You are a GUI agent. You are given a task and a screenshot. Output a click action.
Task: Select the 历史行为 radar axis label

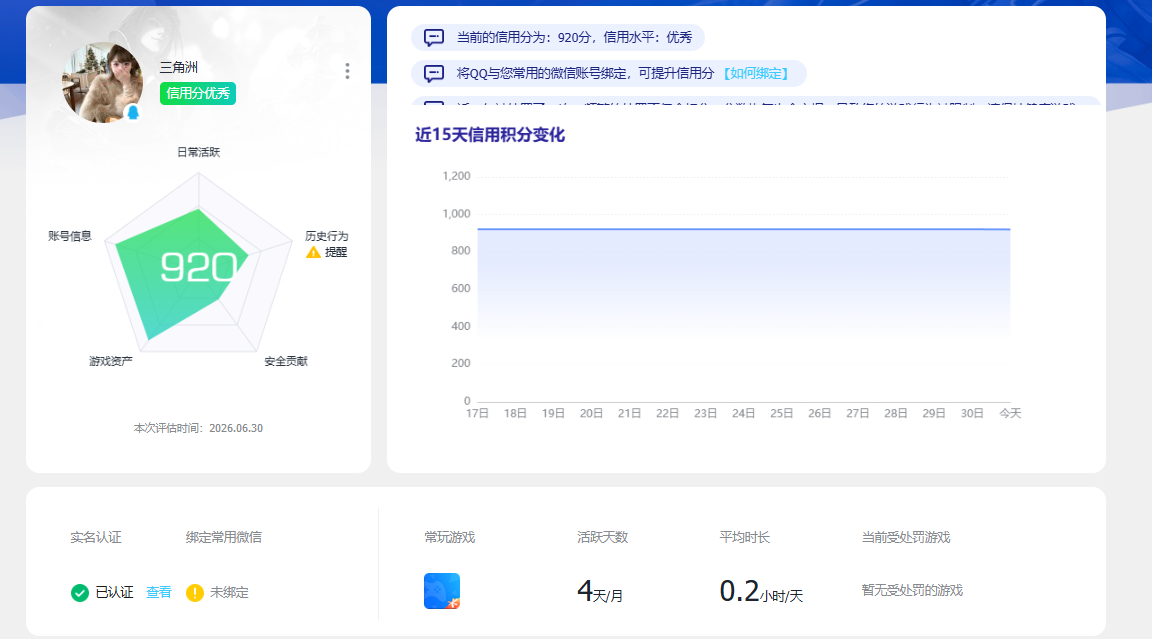[x=327, y=236]
